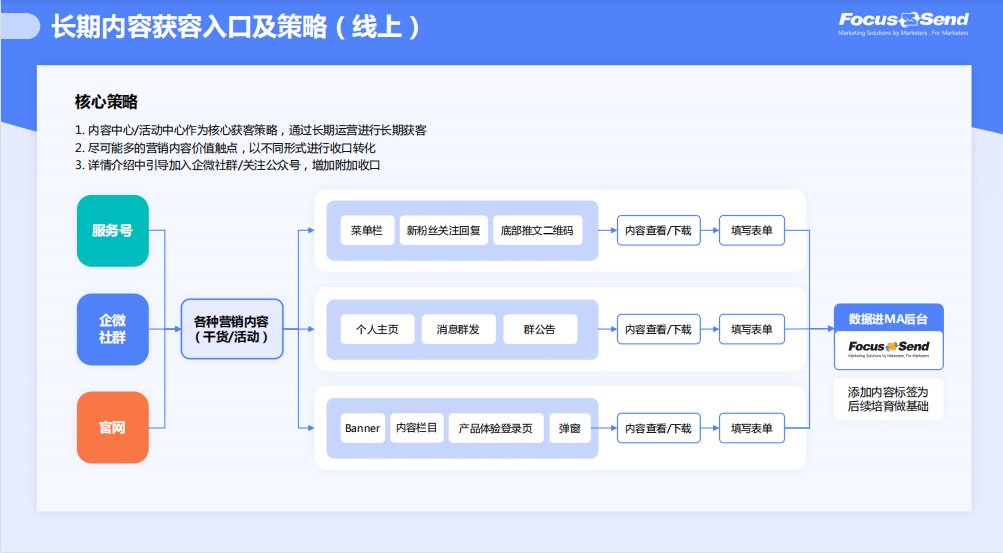Select the 内容栏目 box
Screen dimensions: 1003x553
[416, 428]
